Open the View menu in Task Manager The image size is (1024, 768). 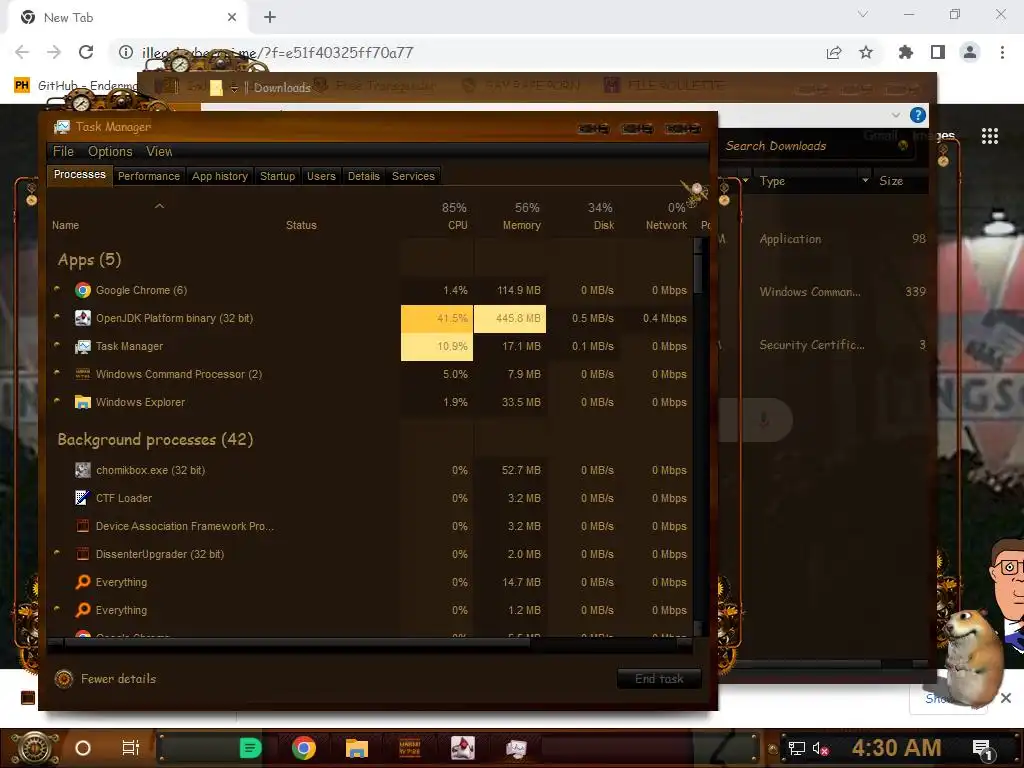click(159, 152)
